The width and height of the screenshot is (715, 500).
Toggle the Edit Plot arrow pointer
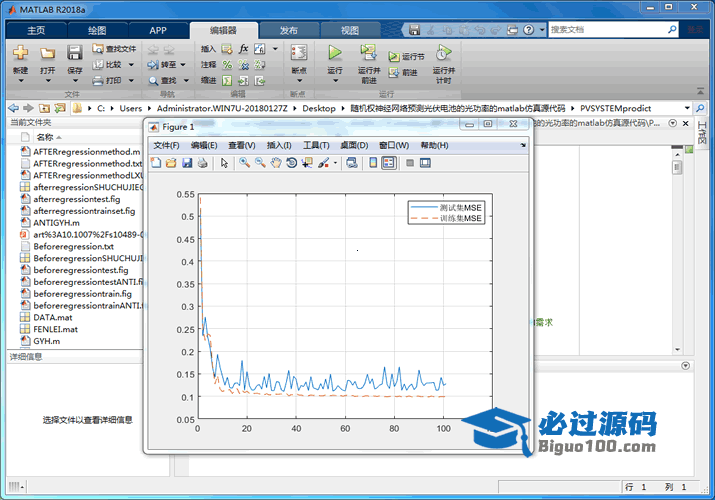pyautogui.click(x=224, y=163)
